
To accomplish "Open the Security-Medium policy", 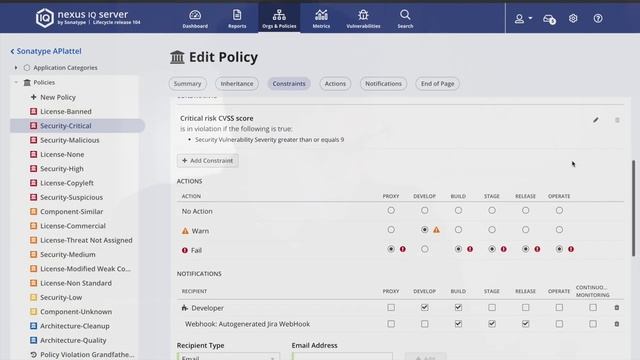I will point(68,254).
